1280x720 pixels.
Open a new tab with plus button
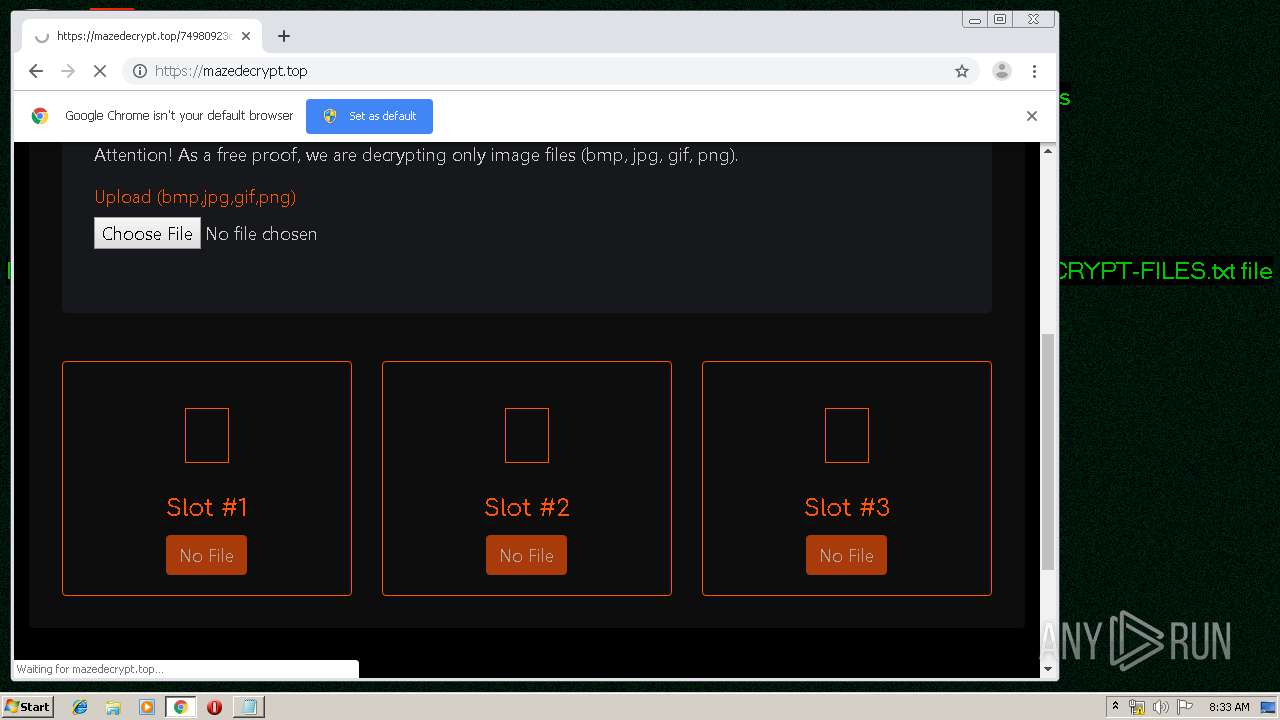(284, 36)
